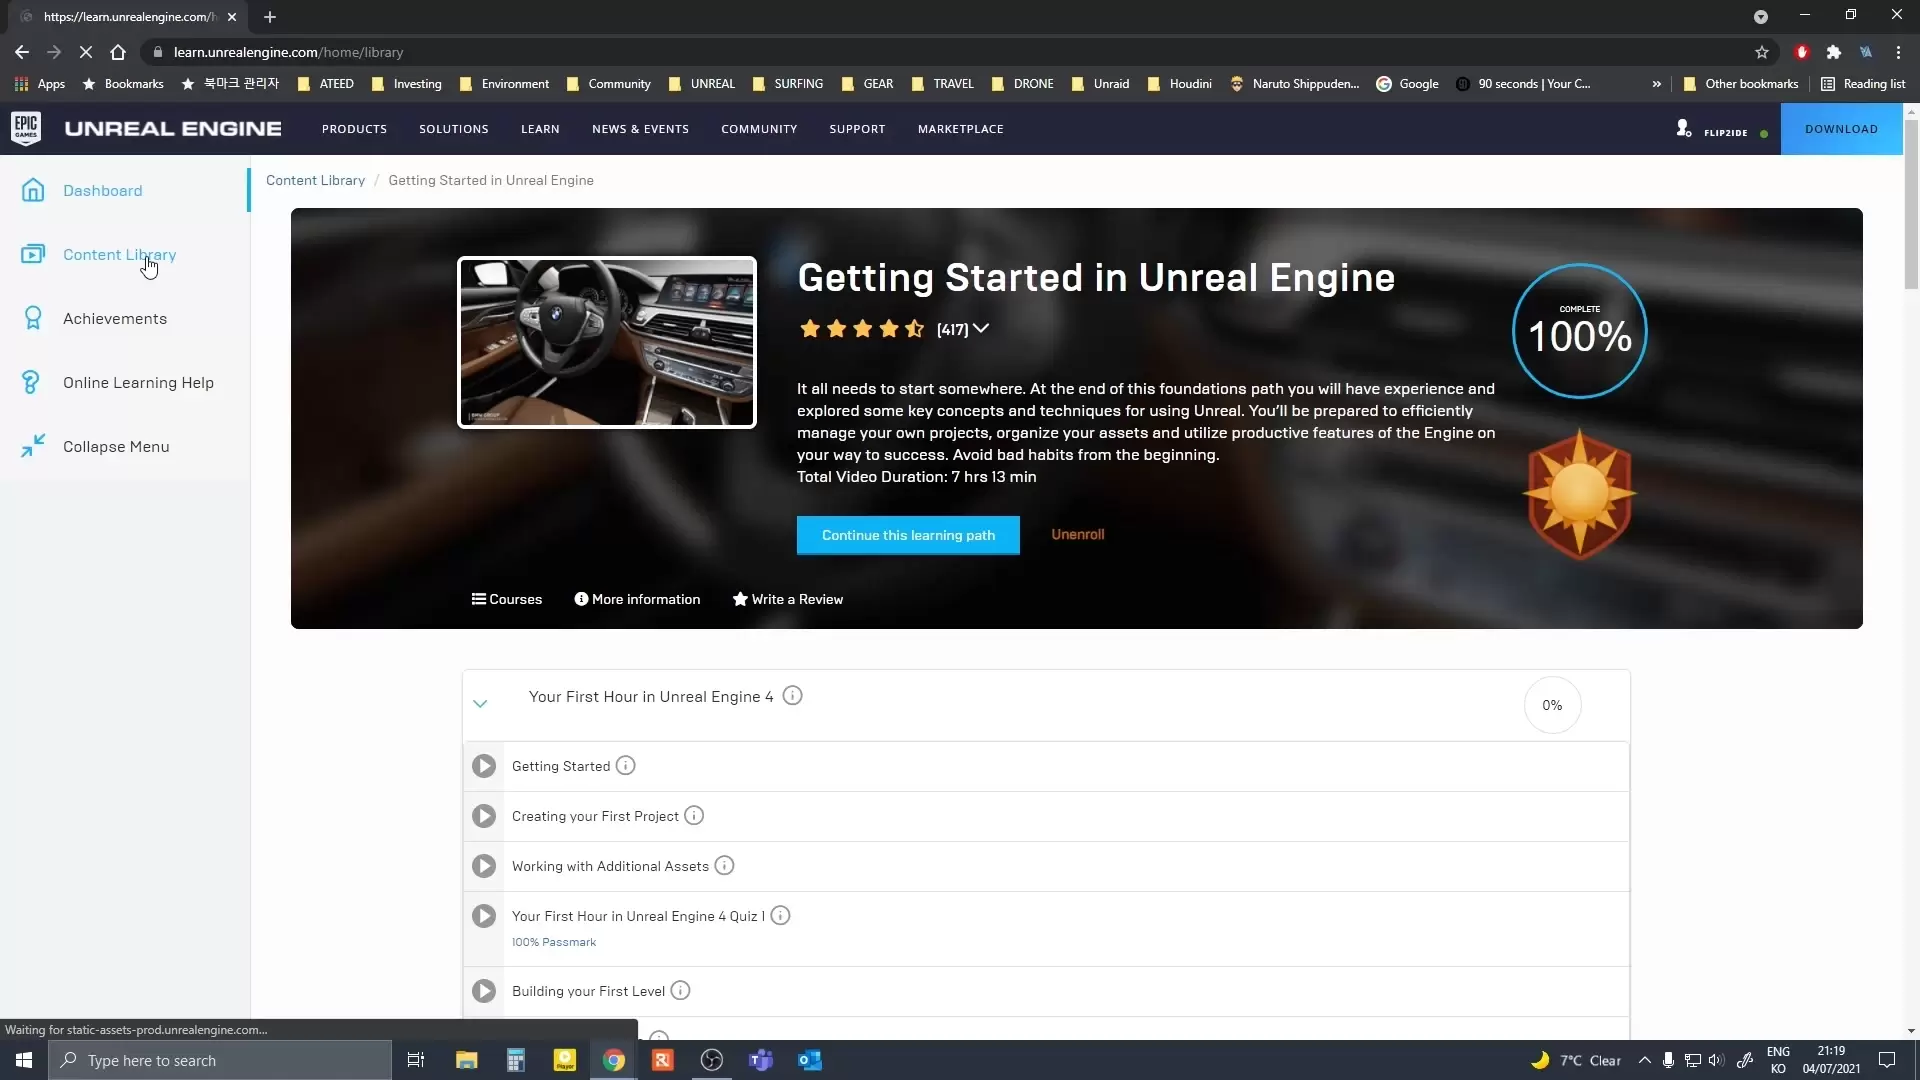Image resolution: width=1920 pixels, height=1080 pixels.
Task: Click the Epic Games logo
Action: (26, 128)
